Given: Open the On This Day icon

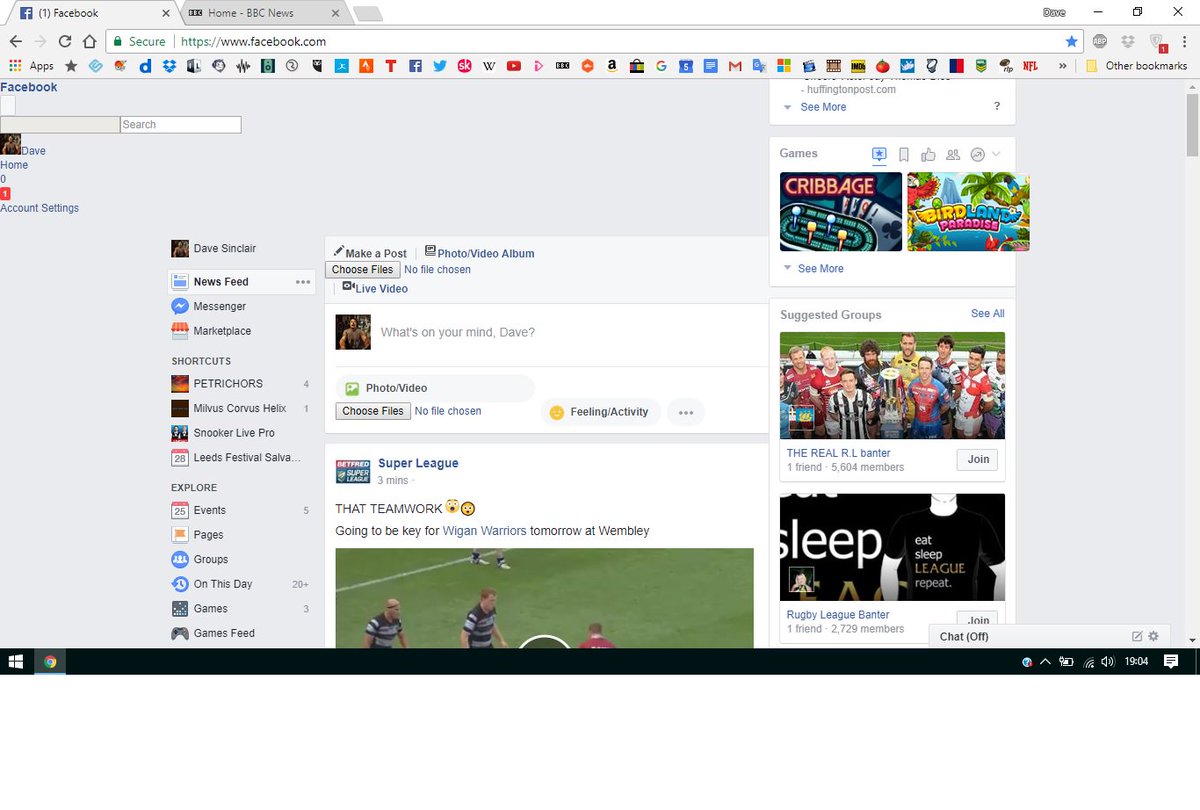Looking at the screenshot, I should pyautogui.click(x=180, y=584).
